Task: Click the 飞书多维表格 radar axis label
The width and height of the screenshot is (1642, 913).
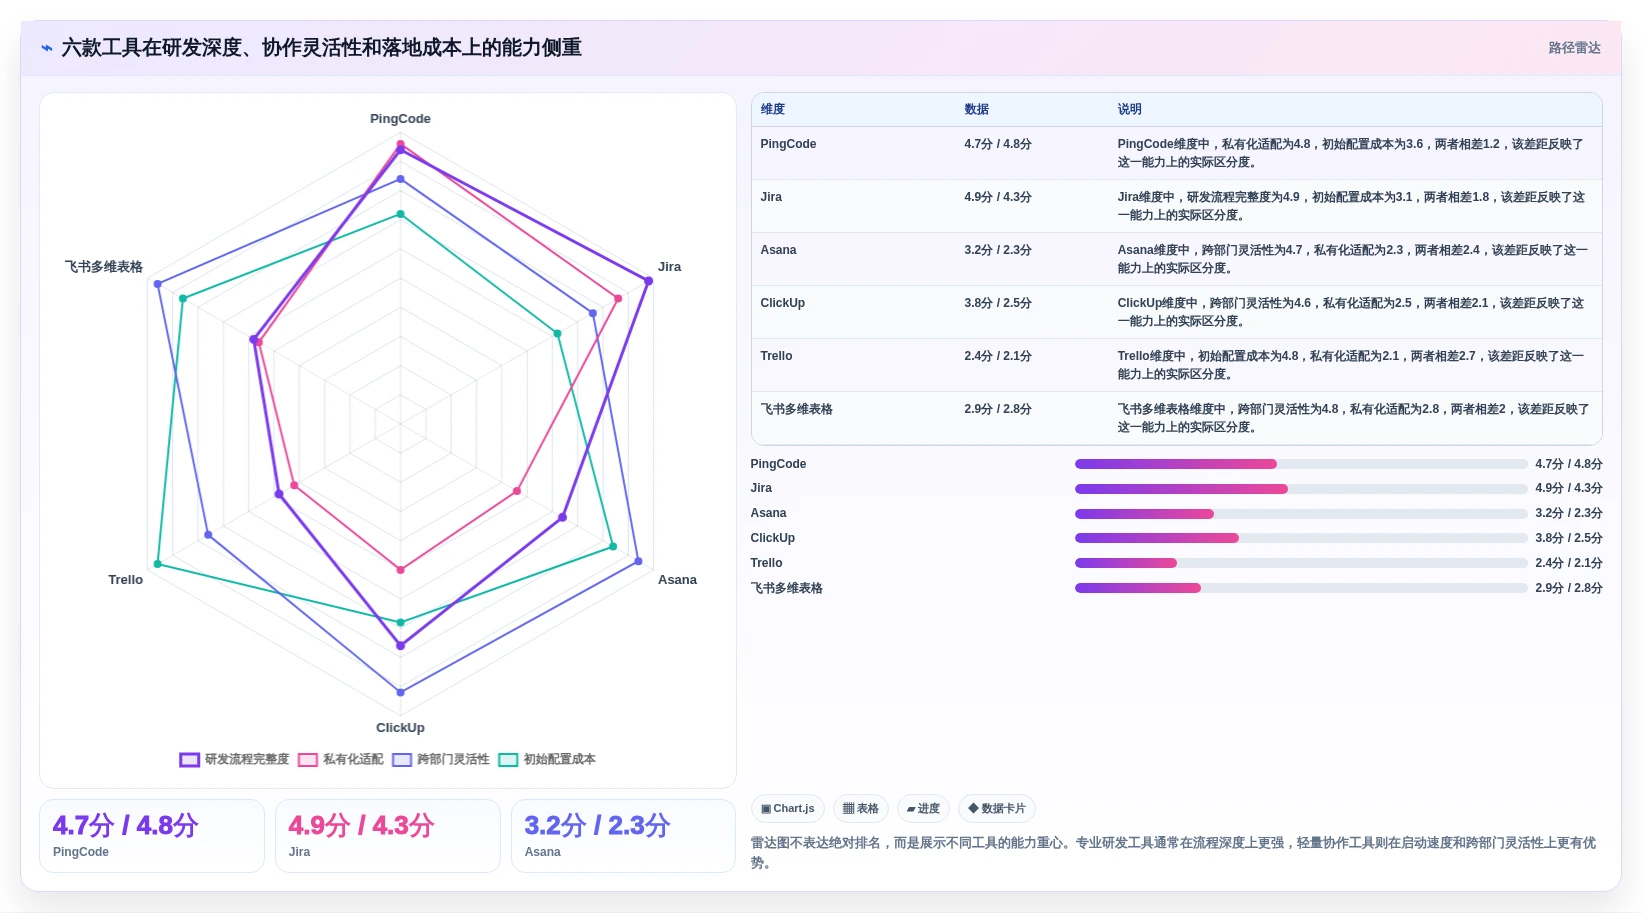Action: [104, 267]
